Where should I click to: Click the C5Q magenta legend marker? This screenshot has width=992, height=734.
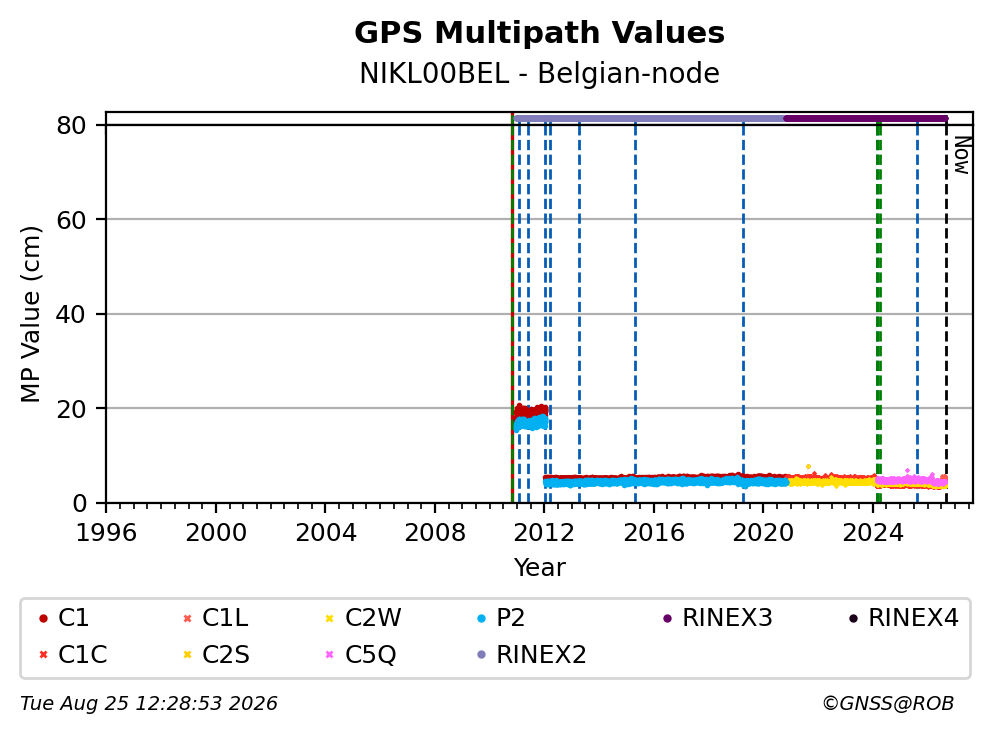pyautogui.click(x=329, y=654)
